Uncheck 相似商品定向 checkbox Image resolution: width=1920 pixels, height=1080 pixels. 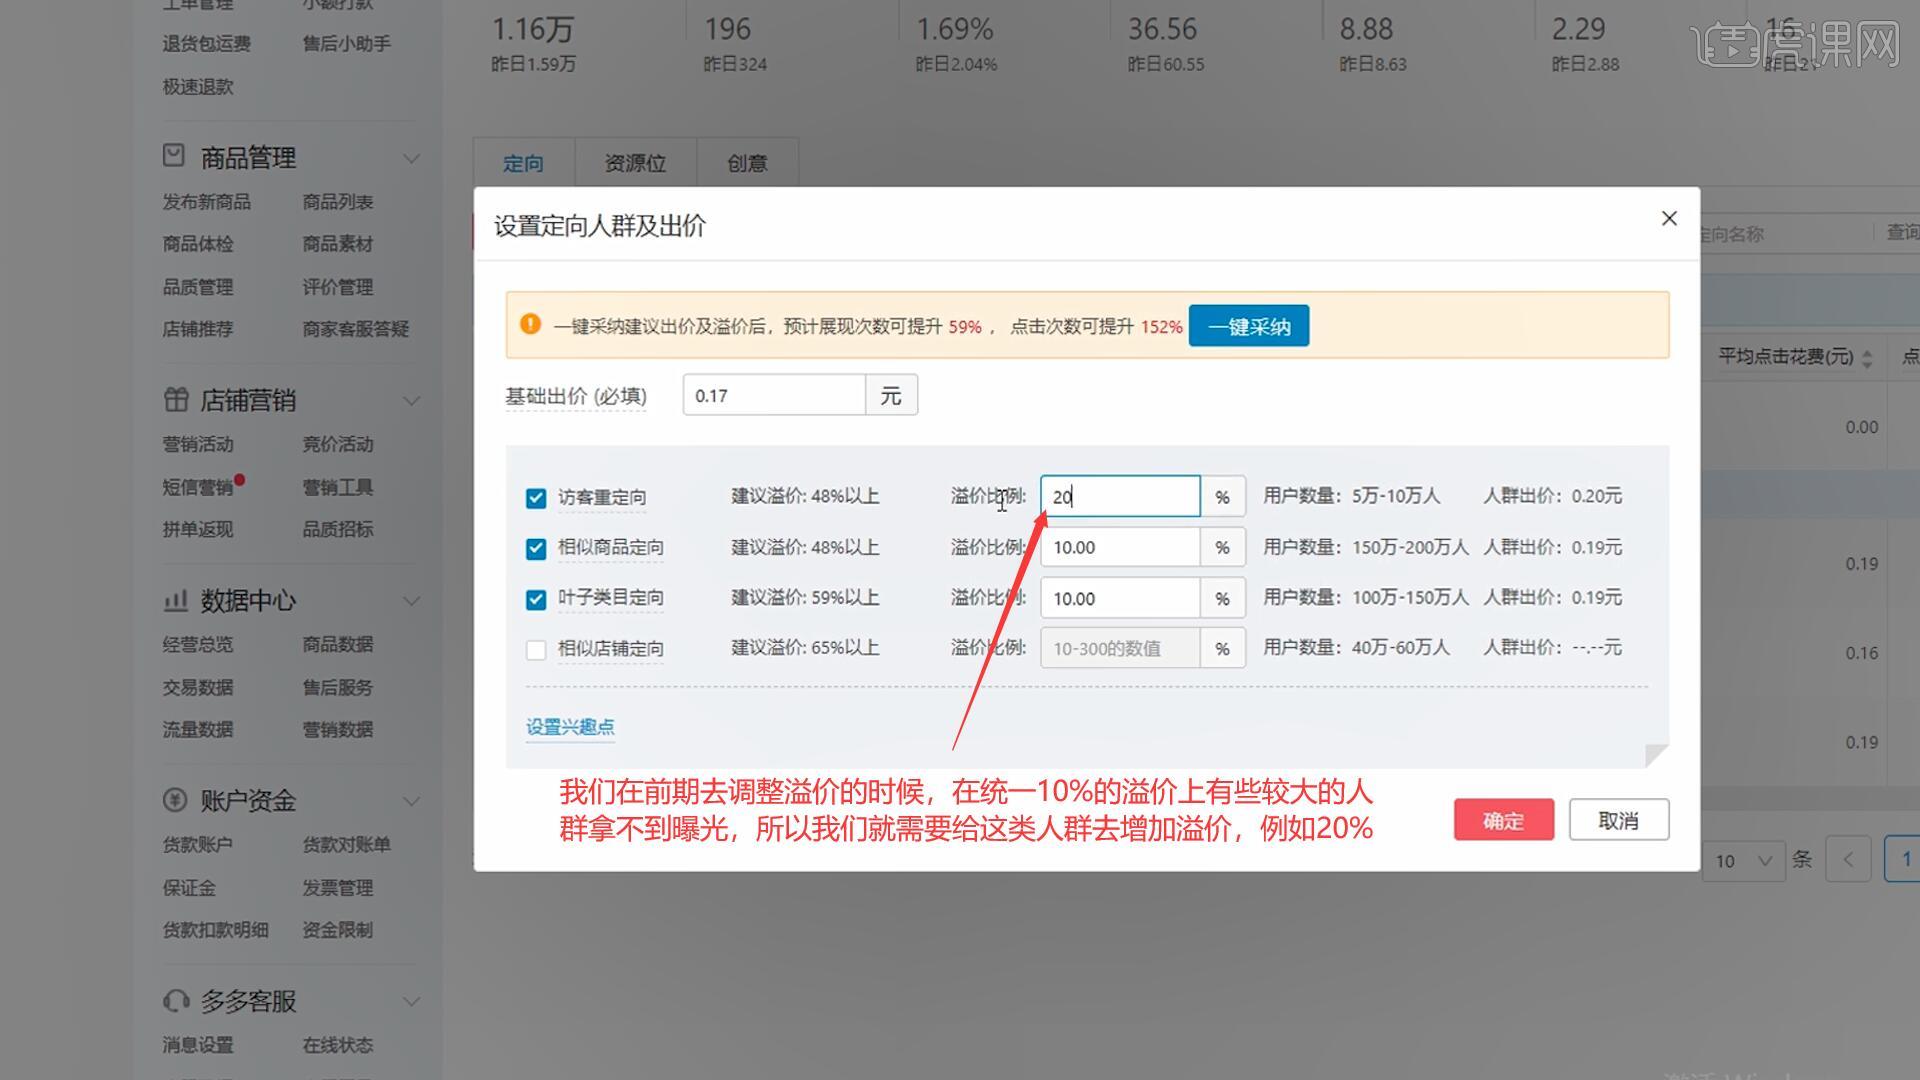pyautogui.click(x=536, y=548)
